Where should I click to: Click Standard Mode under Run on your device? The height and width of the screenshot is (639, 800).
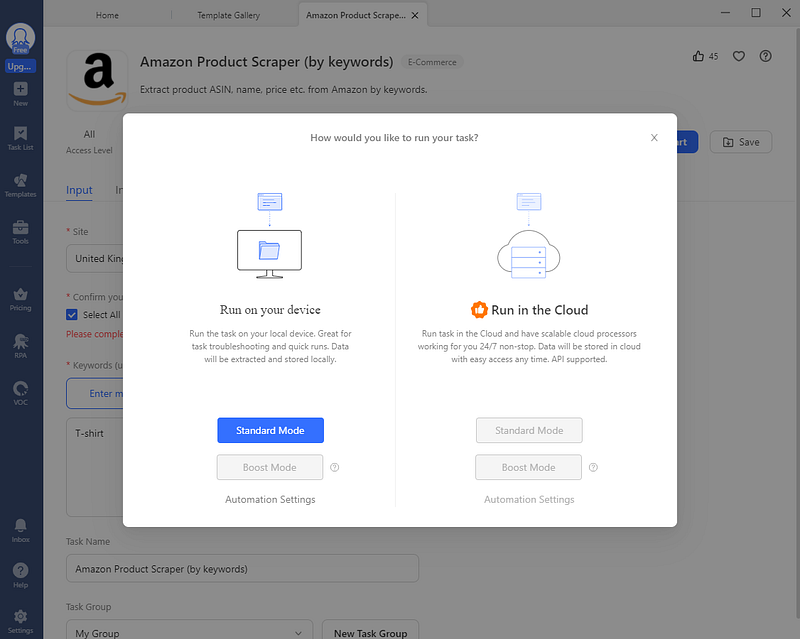(270, 430)
